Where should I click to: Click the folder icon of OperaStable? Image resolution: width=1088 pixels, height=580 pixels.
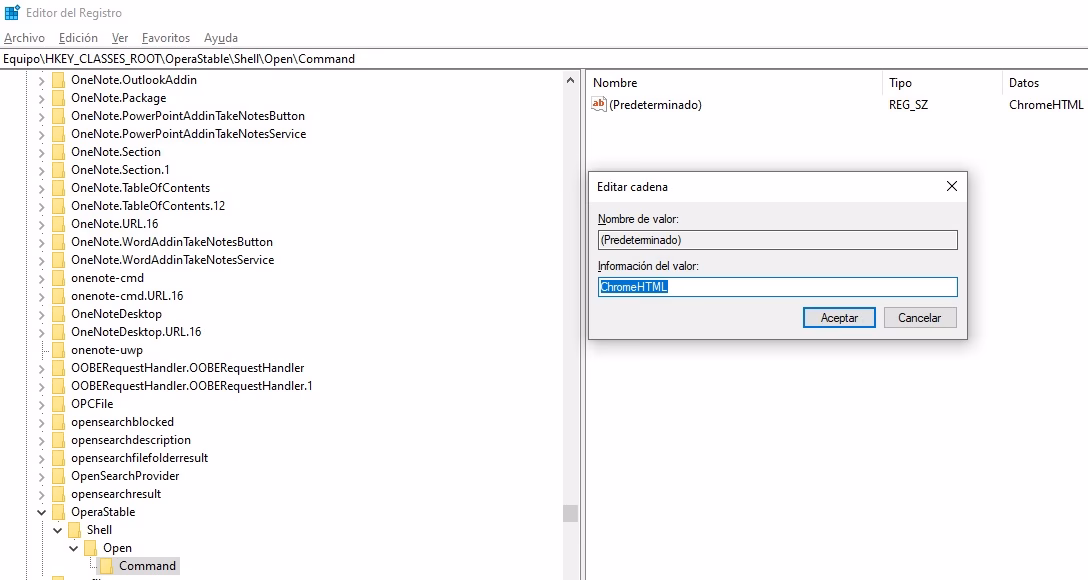[58, 512]
